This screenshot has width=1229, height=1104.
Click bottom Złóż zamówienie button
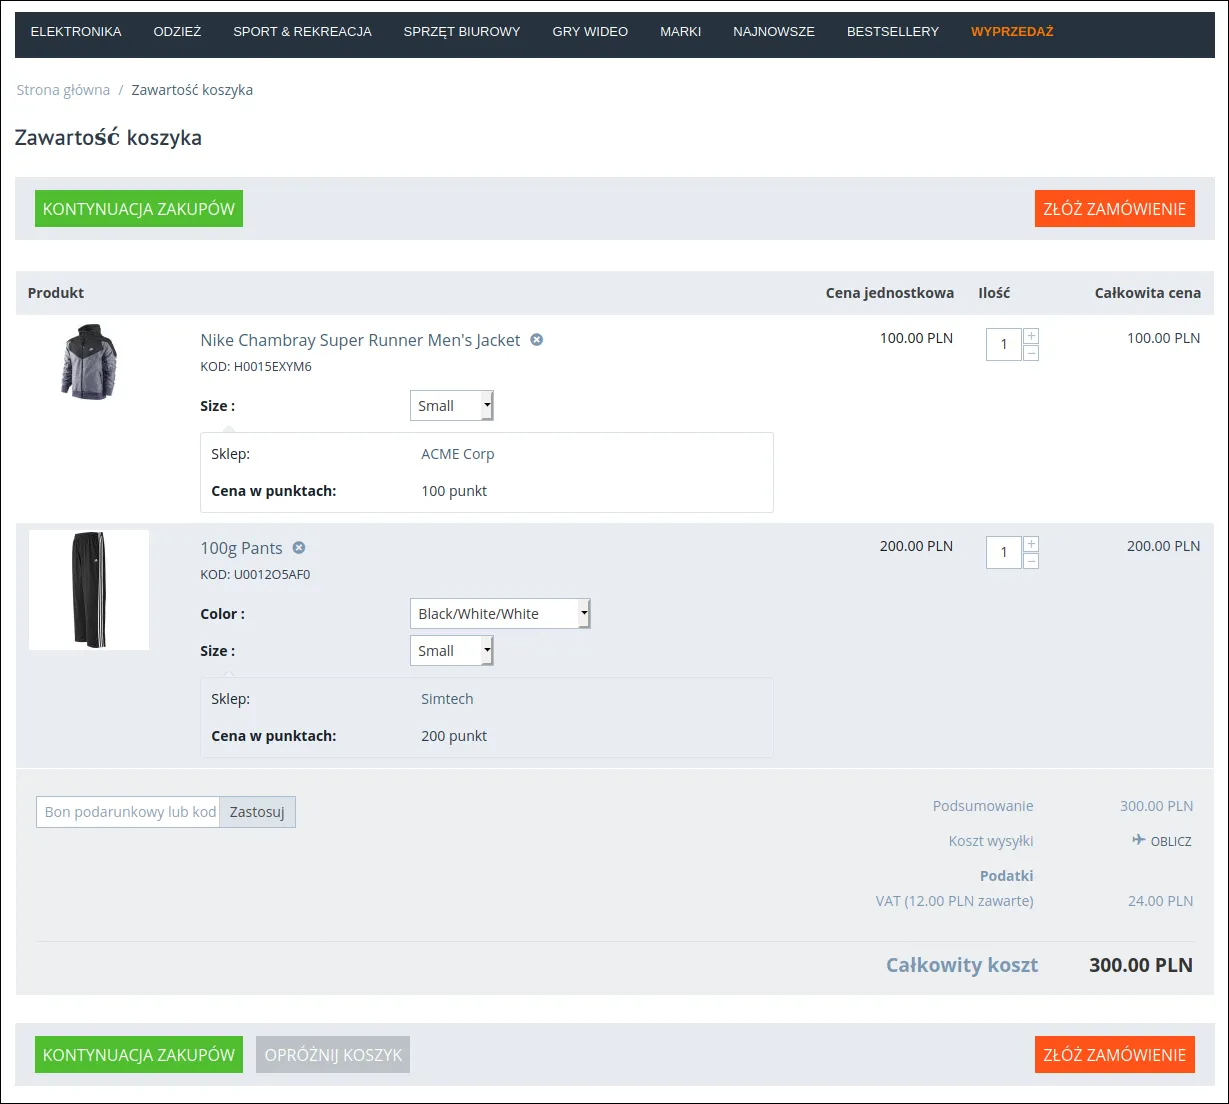pos(1114,1055)
